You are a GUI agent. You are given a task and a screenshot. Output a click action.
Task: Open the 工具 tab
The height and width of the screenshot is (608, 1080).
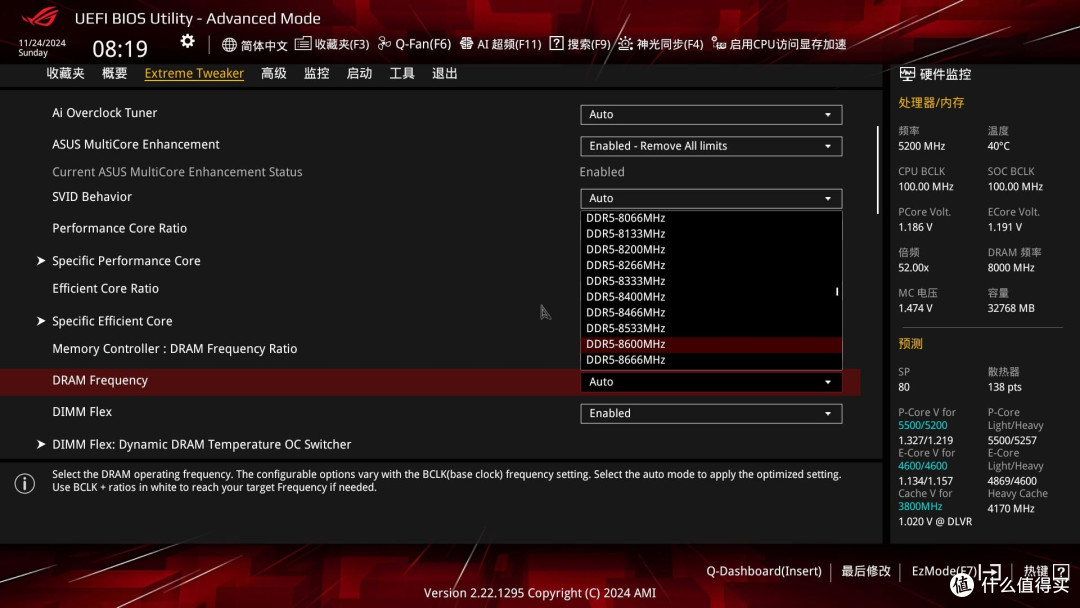(x=402, y=74)
